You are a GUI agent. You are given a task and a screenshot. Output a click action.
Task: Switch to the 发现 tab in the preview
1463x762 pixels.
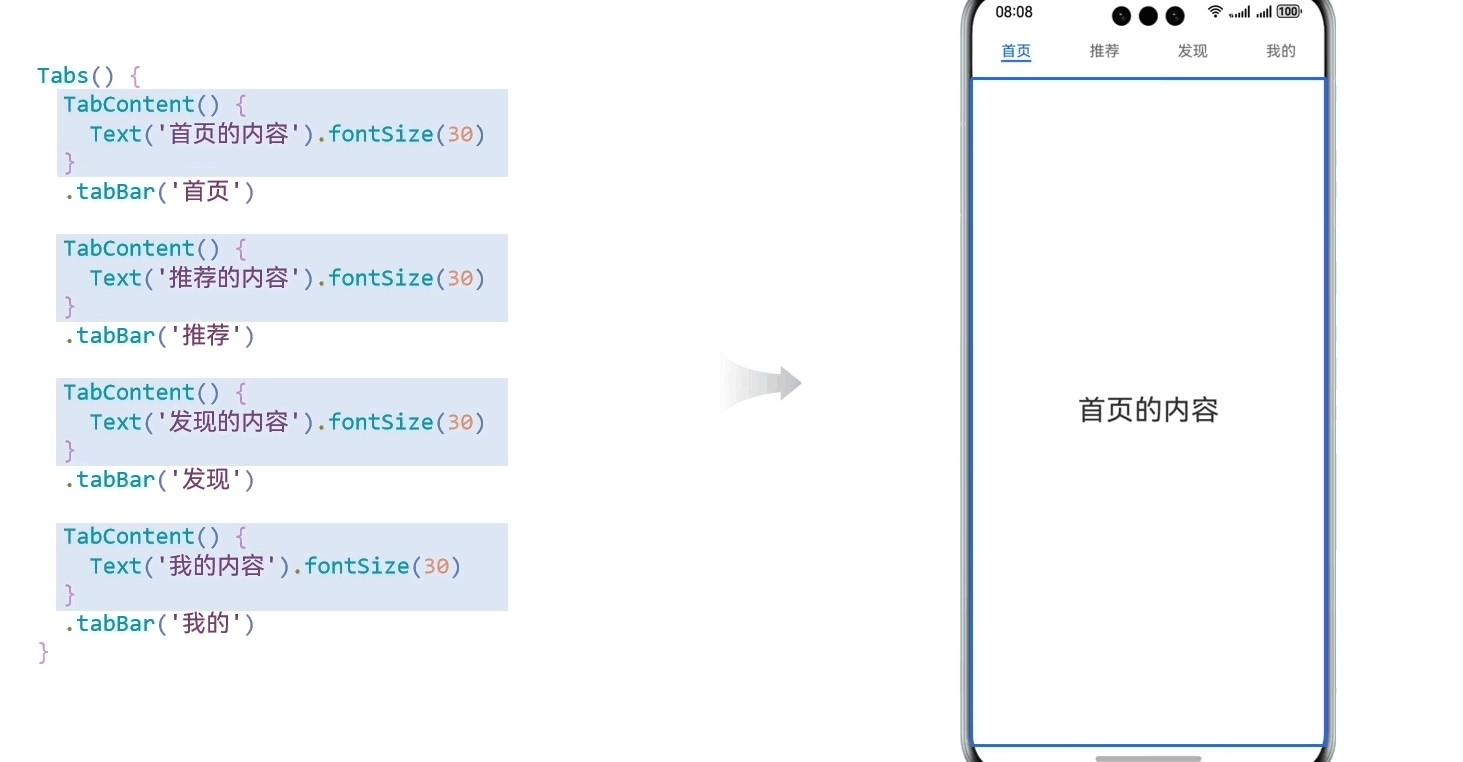(x=1192, y=51)
